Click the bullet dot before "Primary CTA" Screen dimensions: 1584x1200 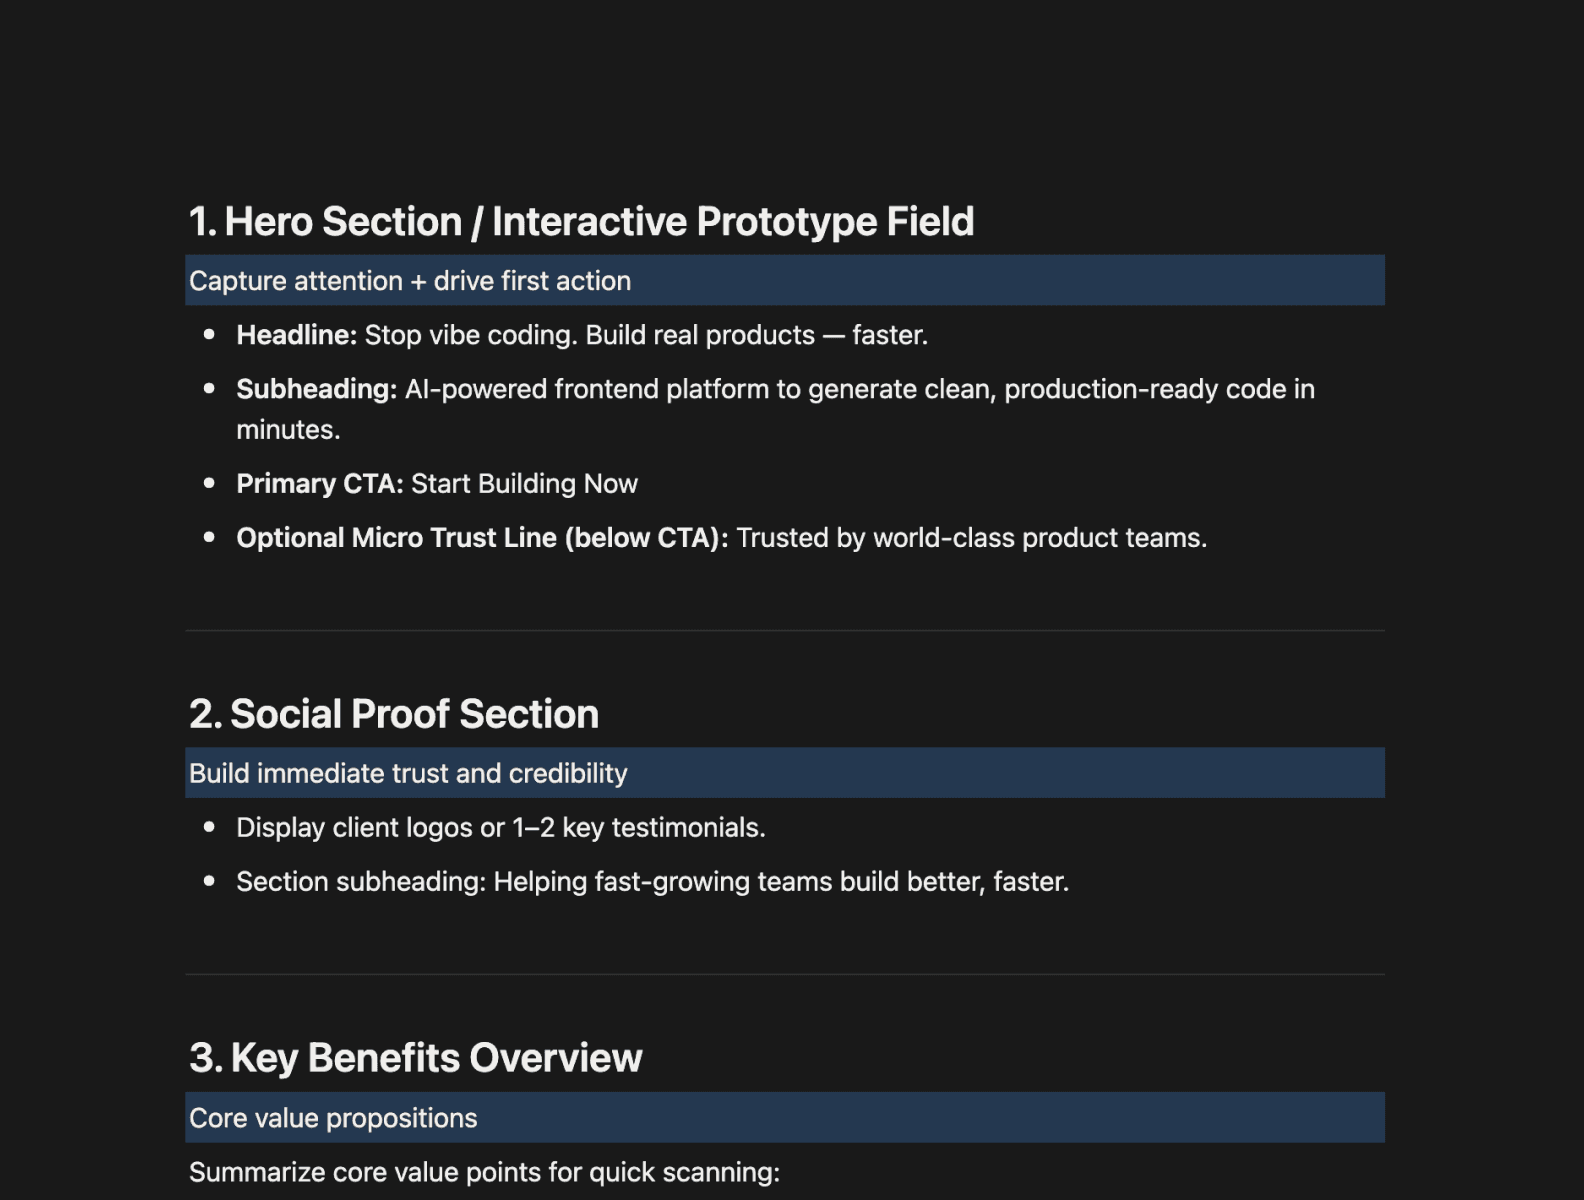click(x=209, y=483)
